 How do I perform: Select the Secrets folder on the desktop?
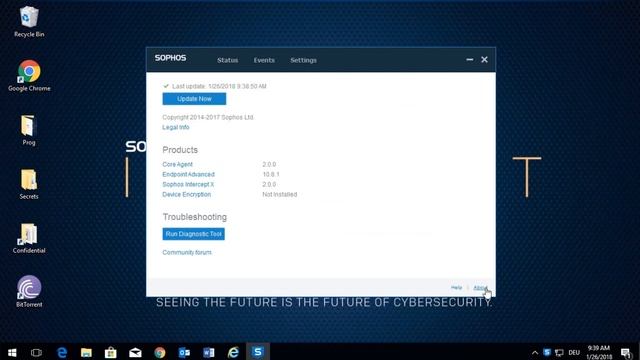tap(29, 184)
